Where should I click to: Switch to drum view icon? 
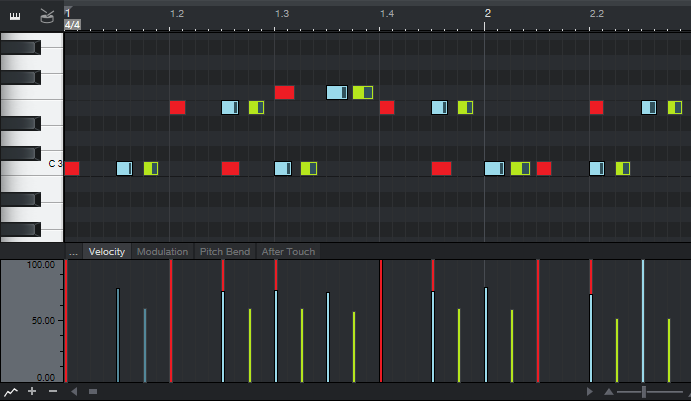pos(47,16)
